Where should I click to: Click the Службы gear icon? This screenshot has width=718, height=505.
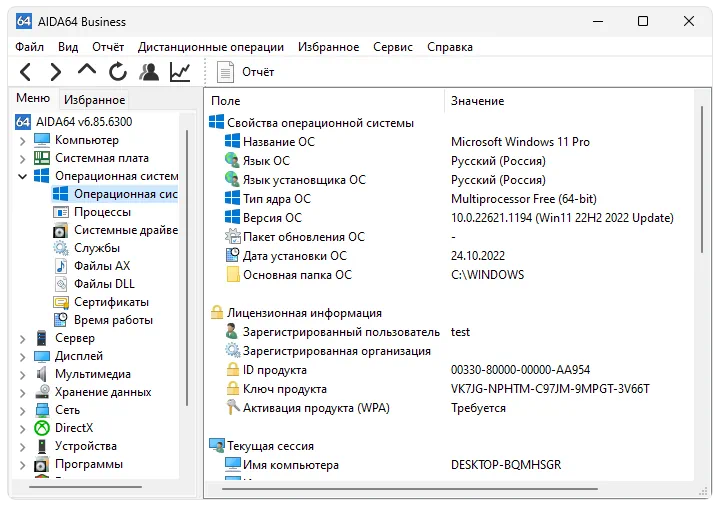point(60,248)
